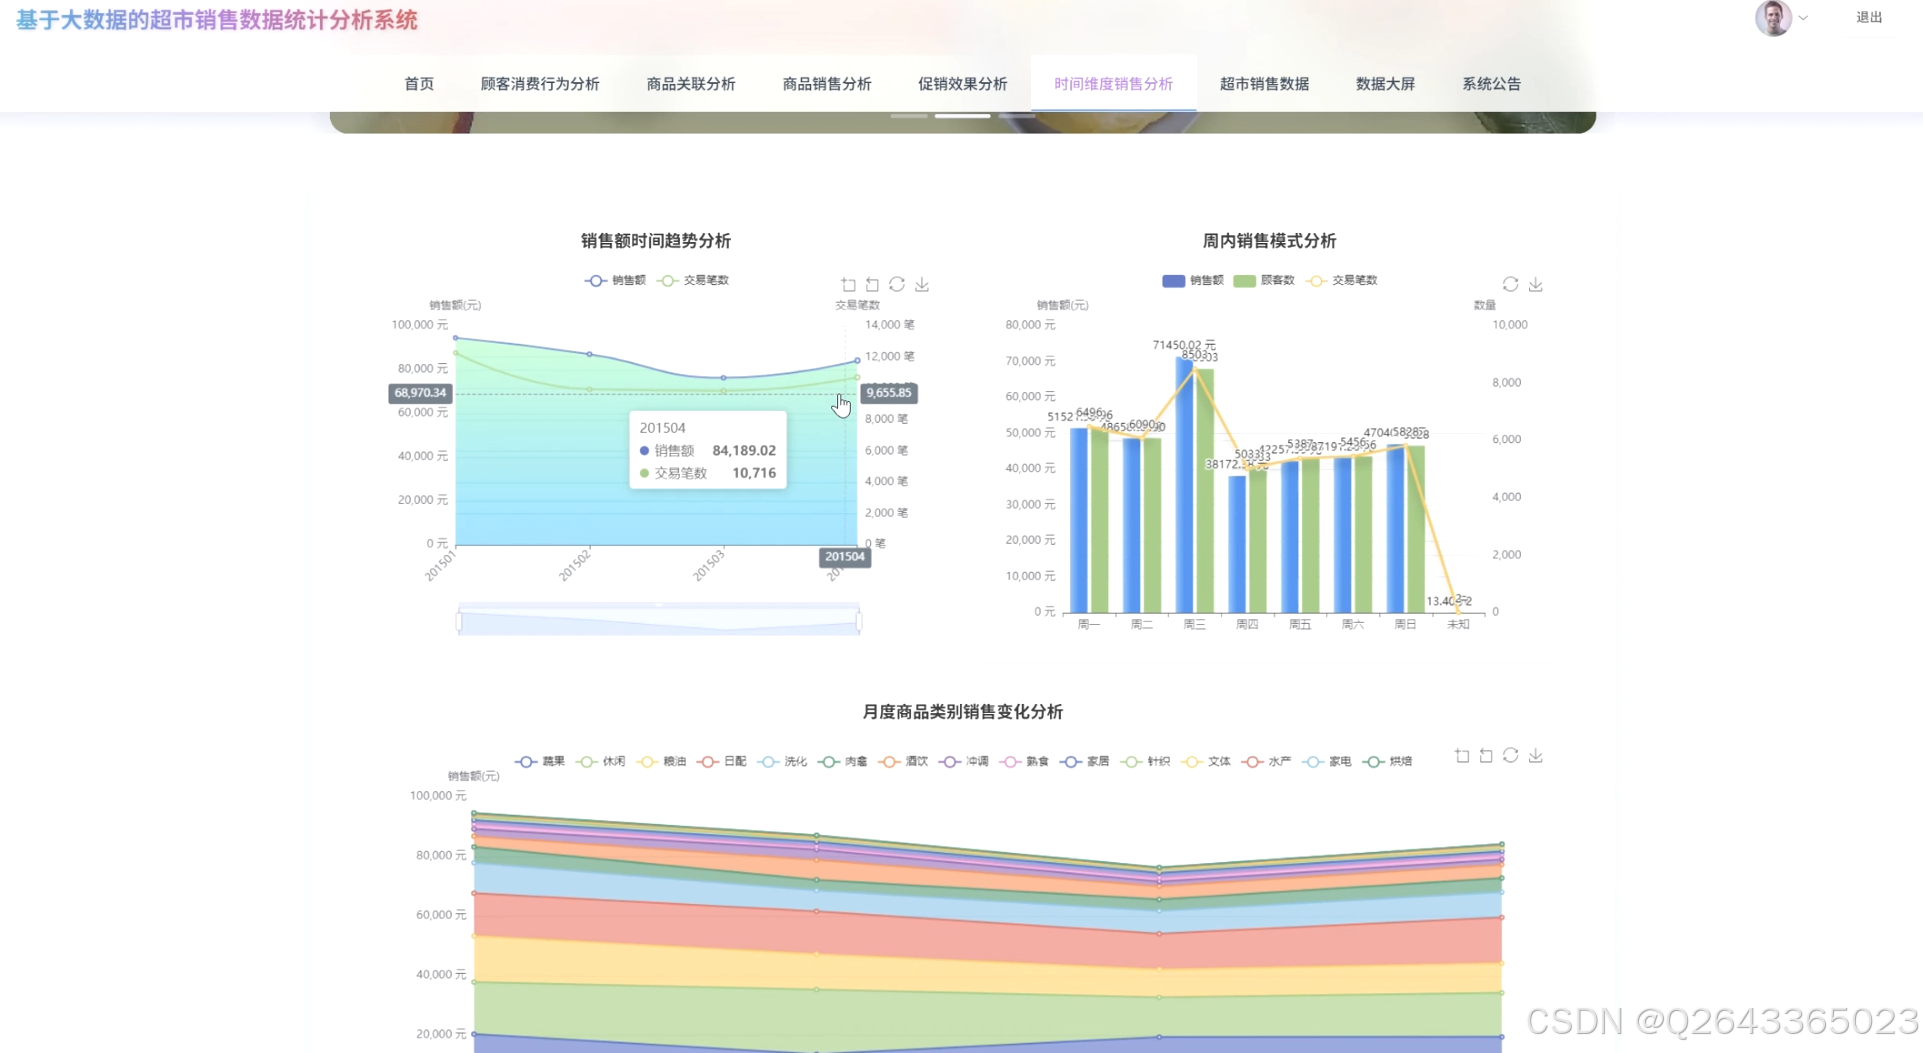Image resolution: width=1923 pixels, height=1053 pixels.
Task: Open the user avatar dropdown menu
Action: (x=1781, y=18)
